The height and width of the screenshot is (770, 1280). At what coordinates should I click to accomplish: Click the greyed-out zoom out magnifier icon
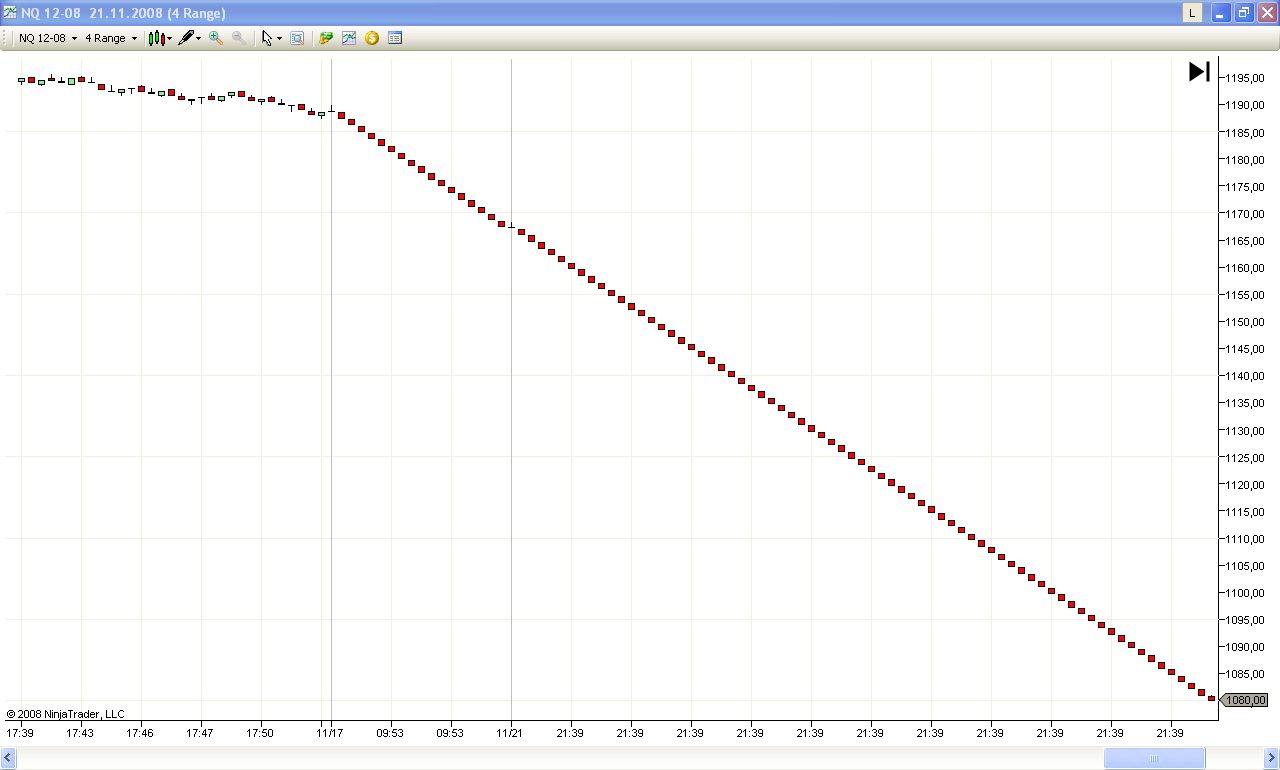point(239,38)
